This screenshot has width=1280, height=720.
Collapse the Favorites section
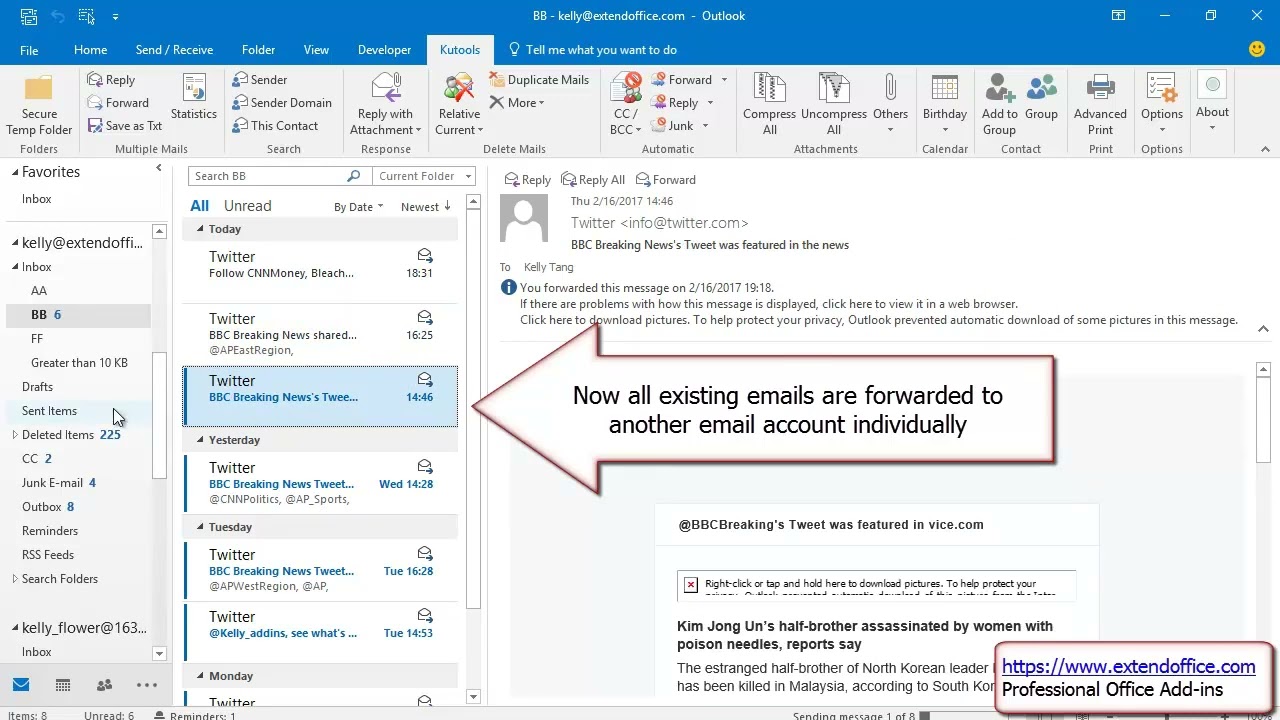(x=15, y=172)
